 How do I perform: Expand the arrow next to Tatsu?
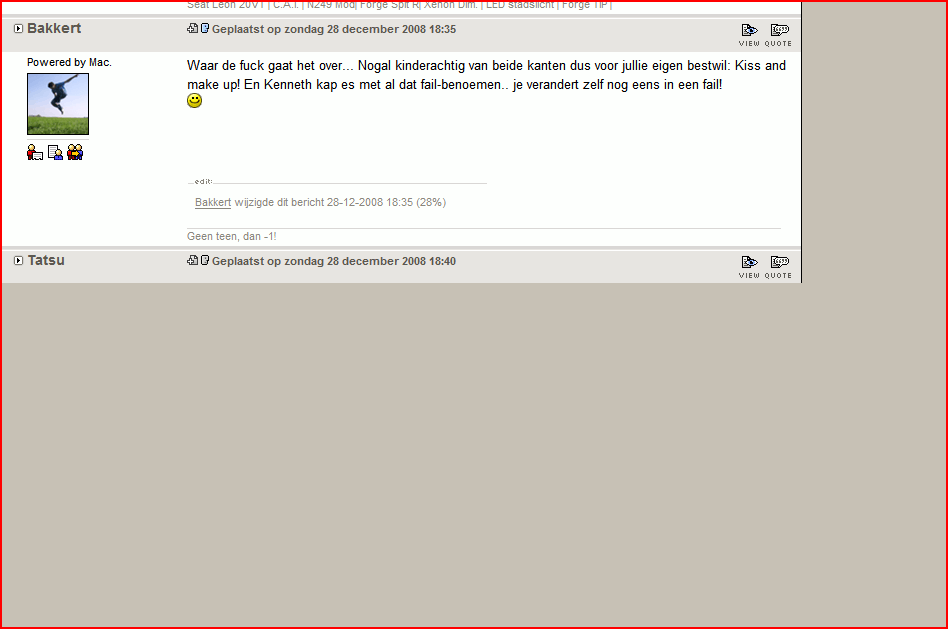(x=18, y=261)
